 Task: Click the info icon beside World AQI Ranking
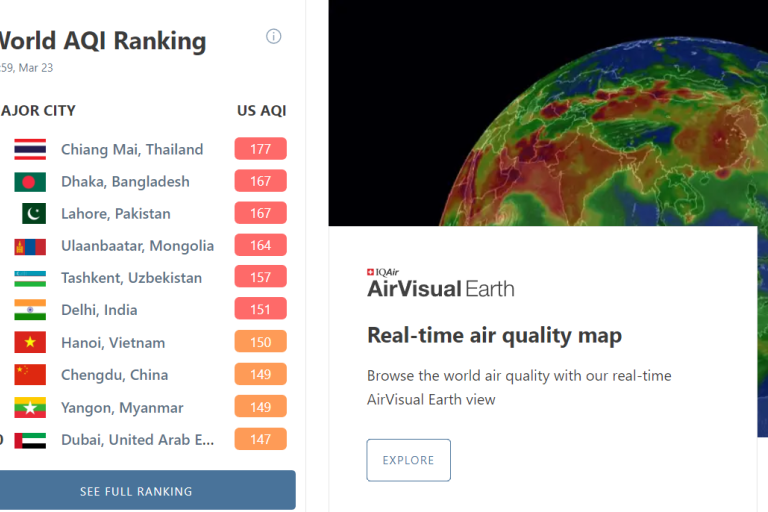(x=273, y=37)
